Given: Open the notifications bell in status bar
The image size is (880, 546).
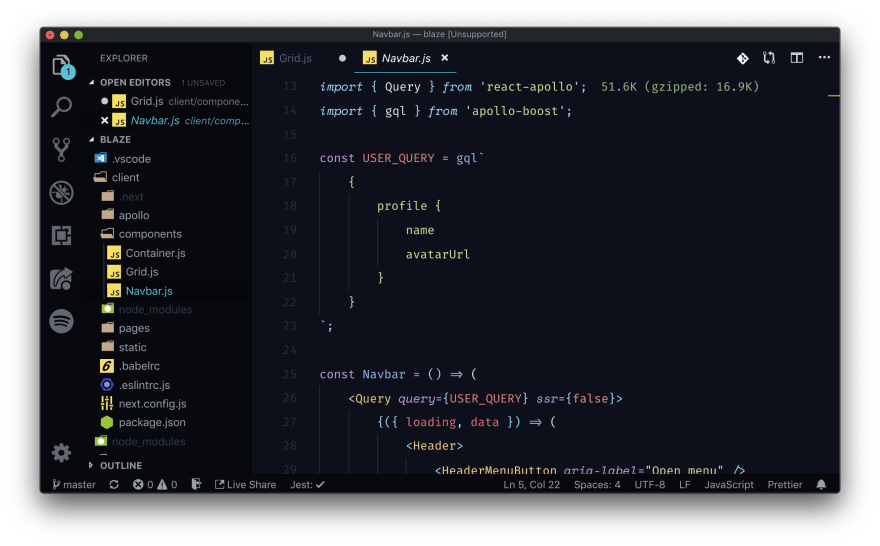Looking at the screenshot, I should pos(821,484).
